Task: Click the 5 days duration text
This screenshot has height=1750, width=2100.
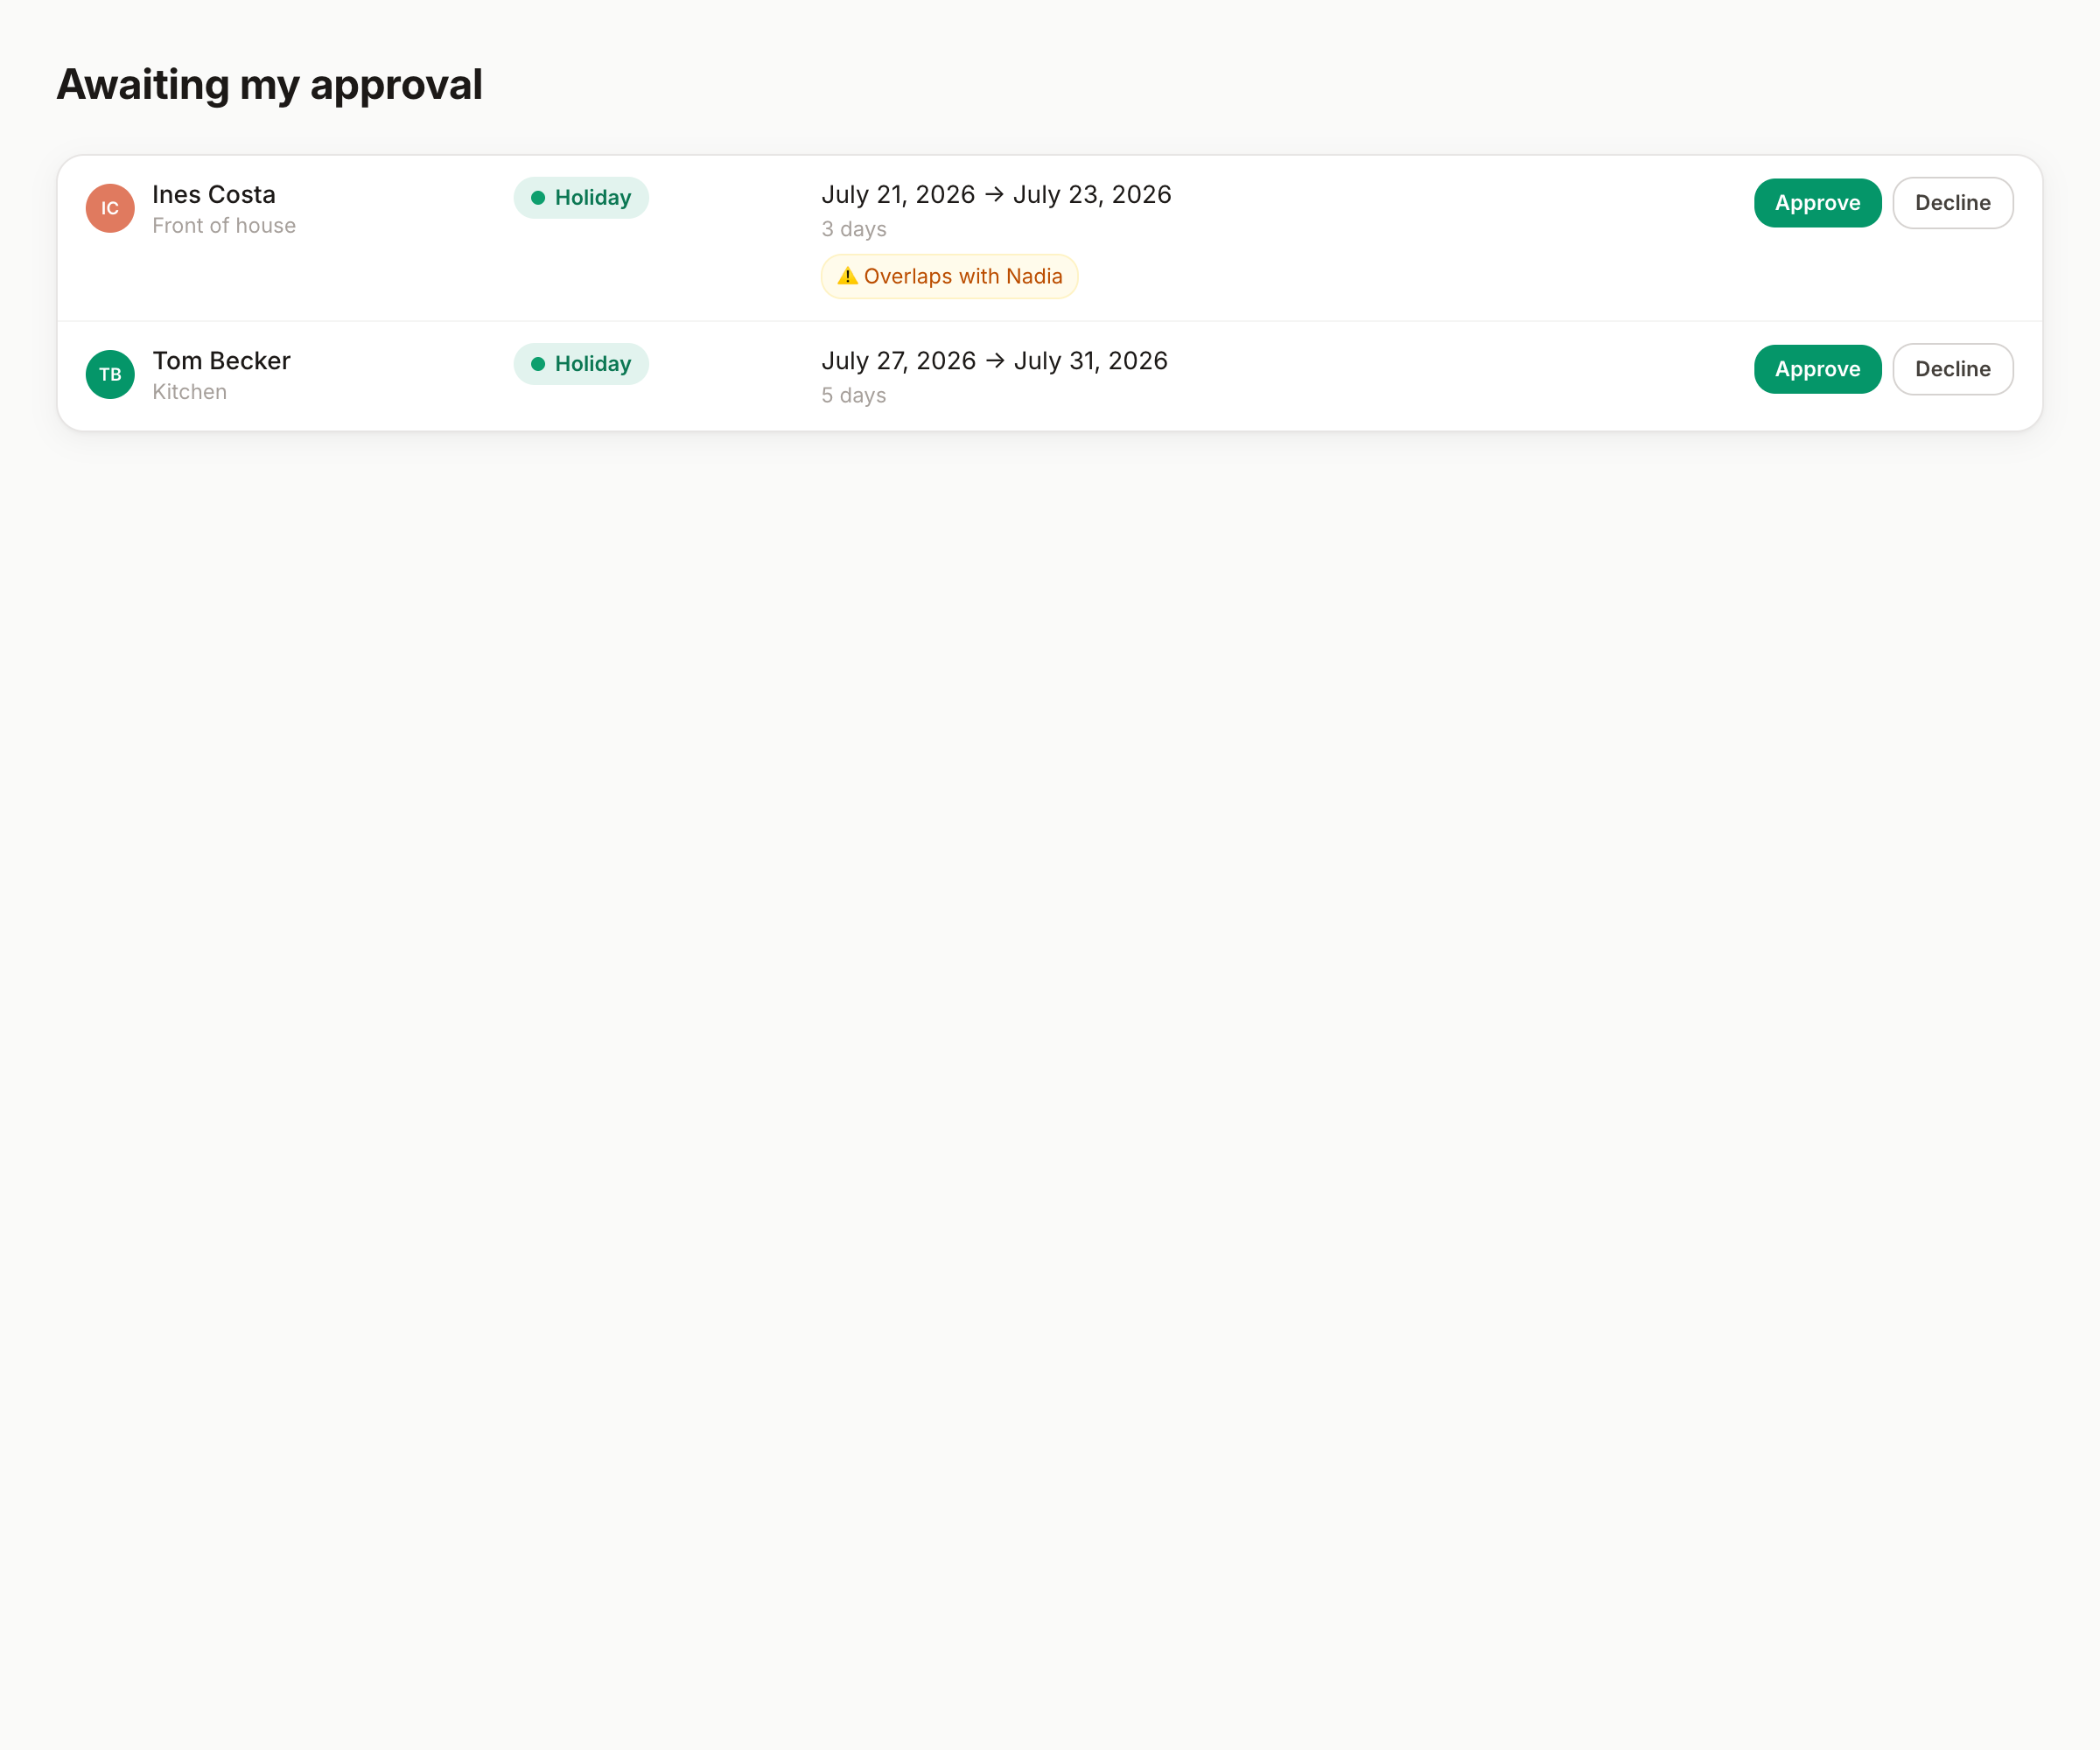Action: pyautogui.click(x=853, y=395)
